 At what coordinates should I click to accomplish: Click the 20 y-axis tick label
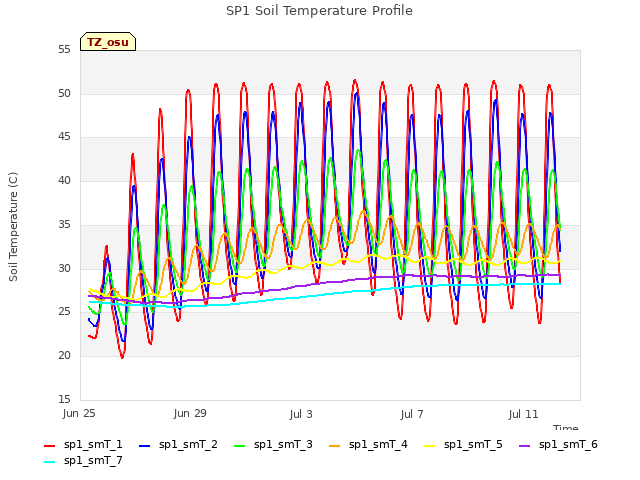point(64,356)
